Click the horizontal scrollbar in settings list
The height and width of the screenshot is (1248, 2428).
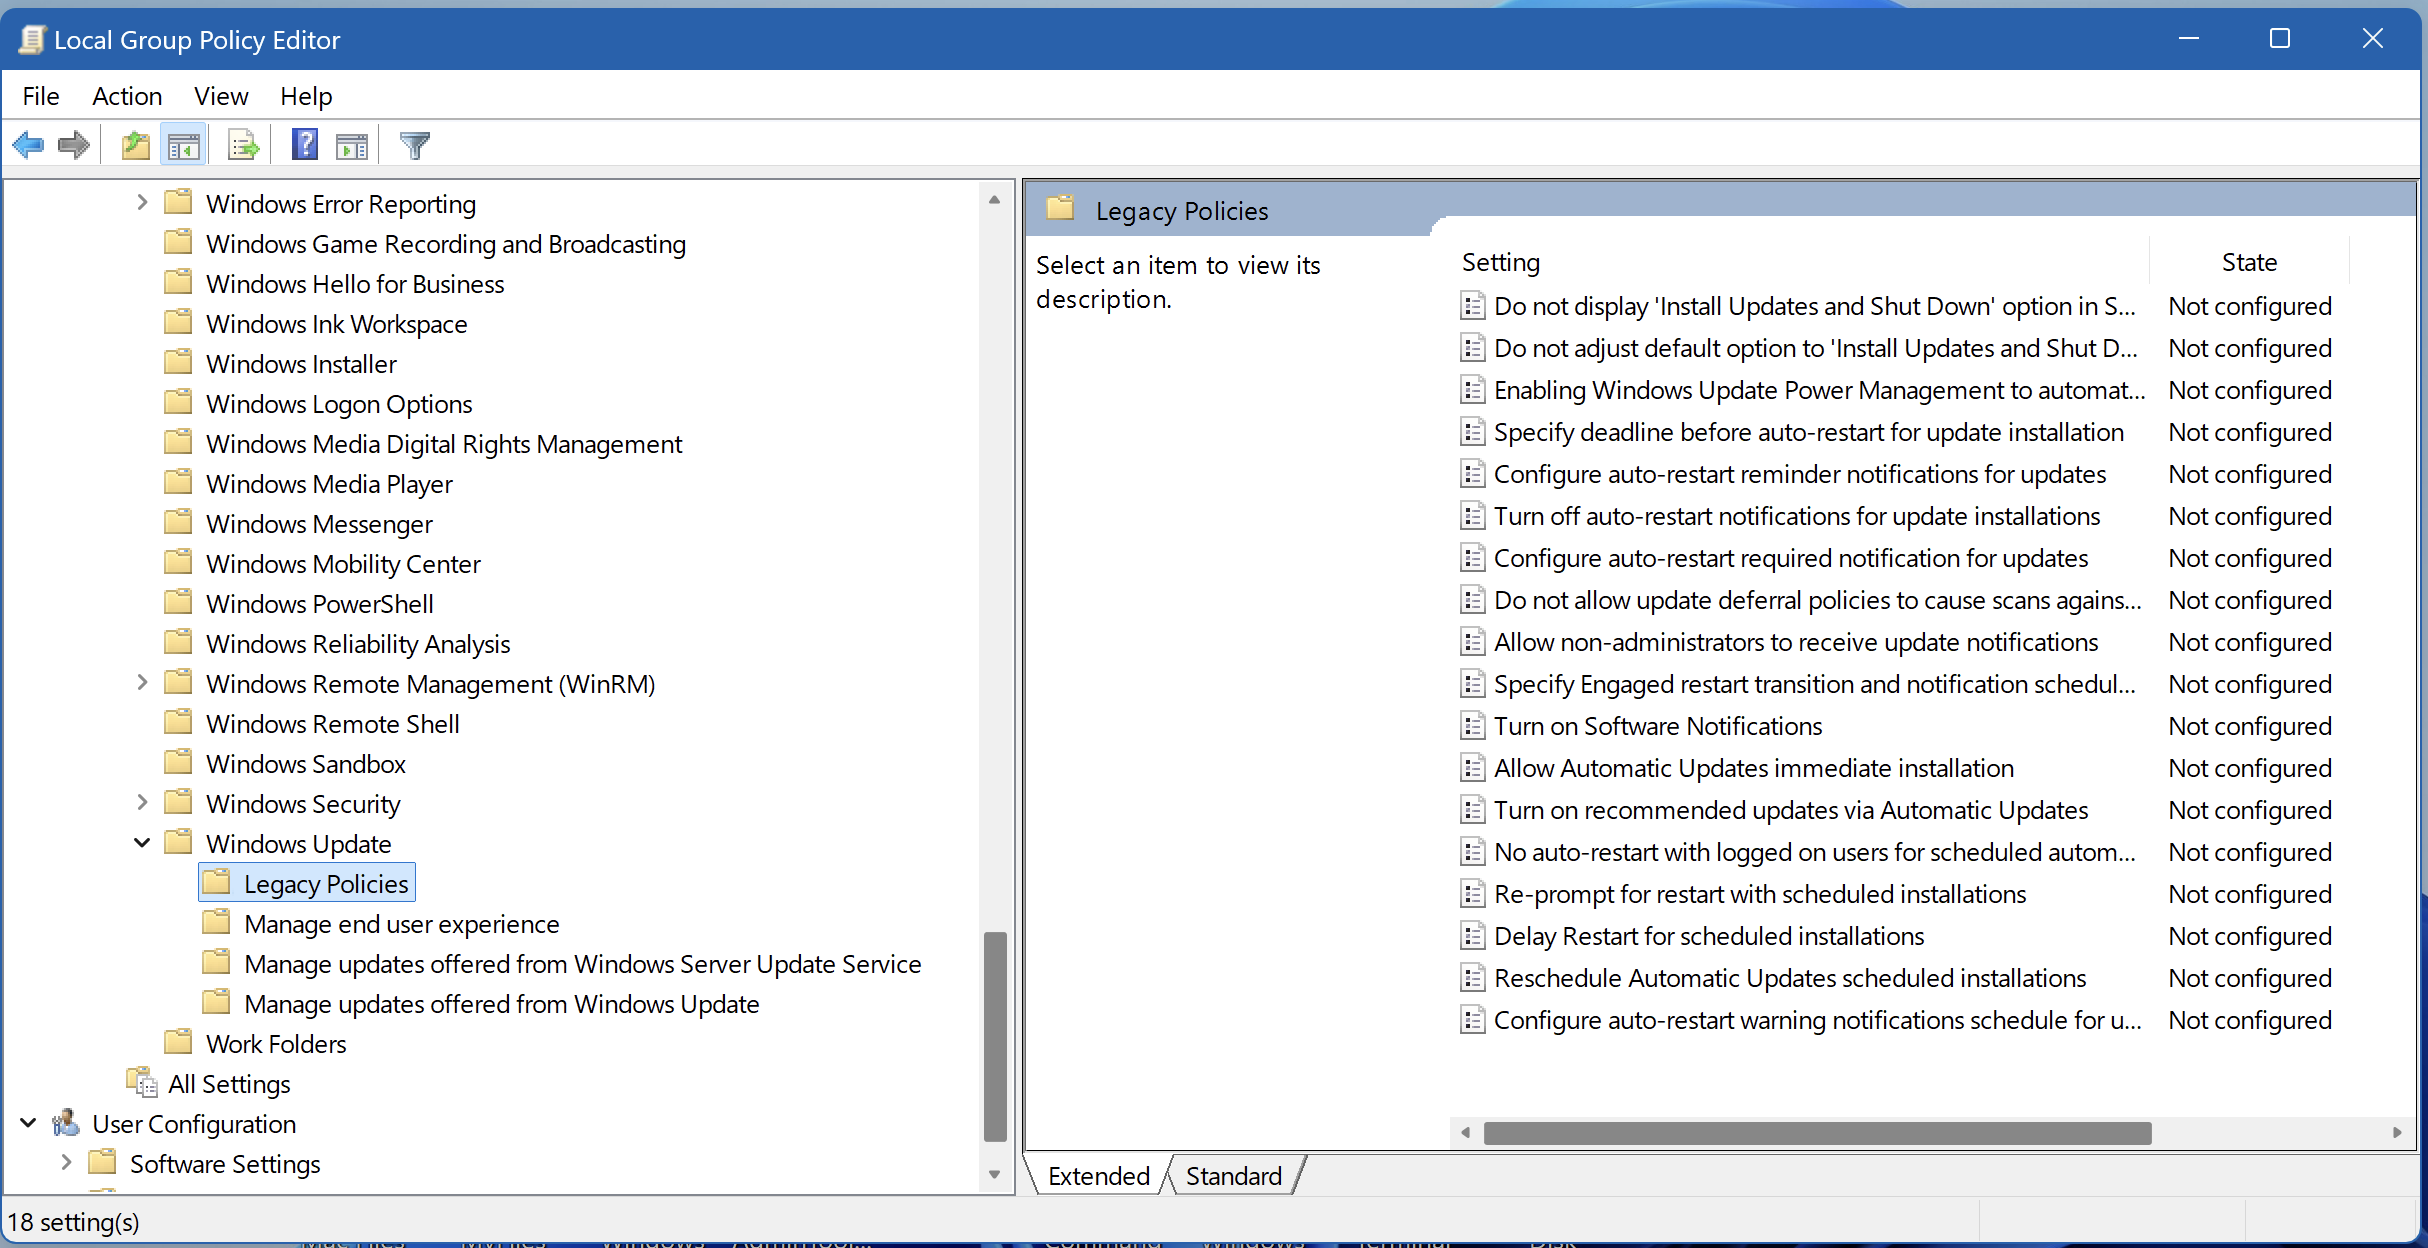1816,1133
